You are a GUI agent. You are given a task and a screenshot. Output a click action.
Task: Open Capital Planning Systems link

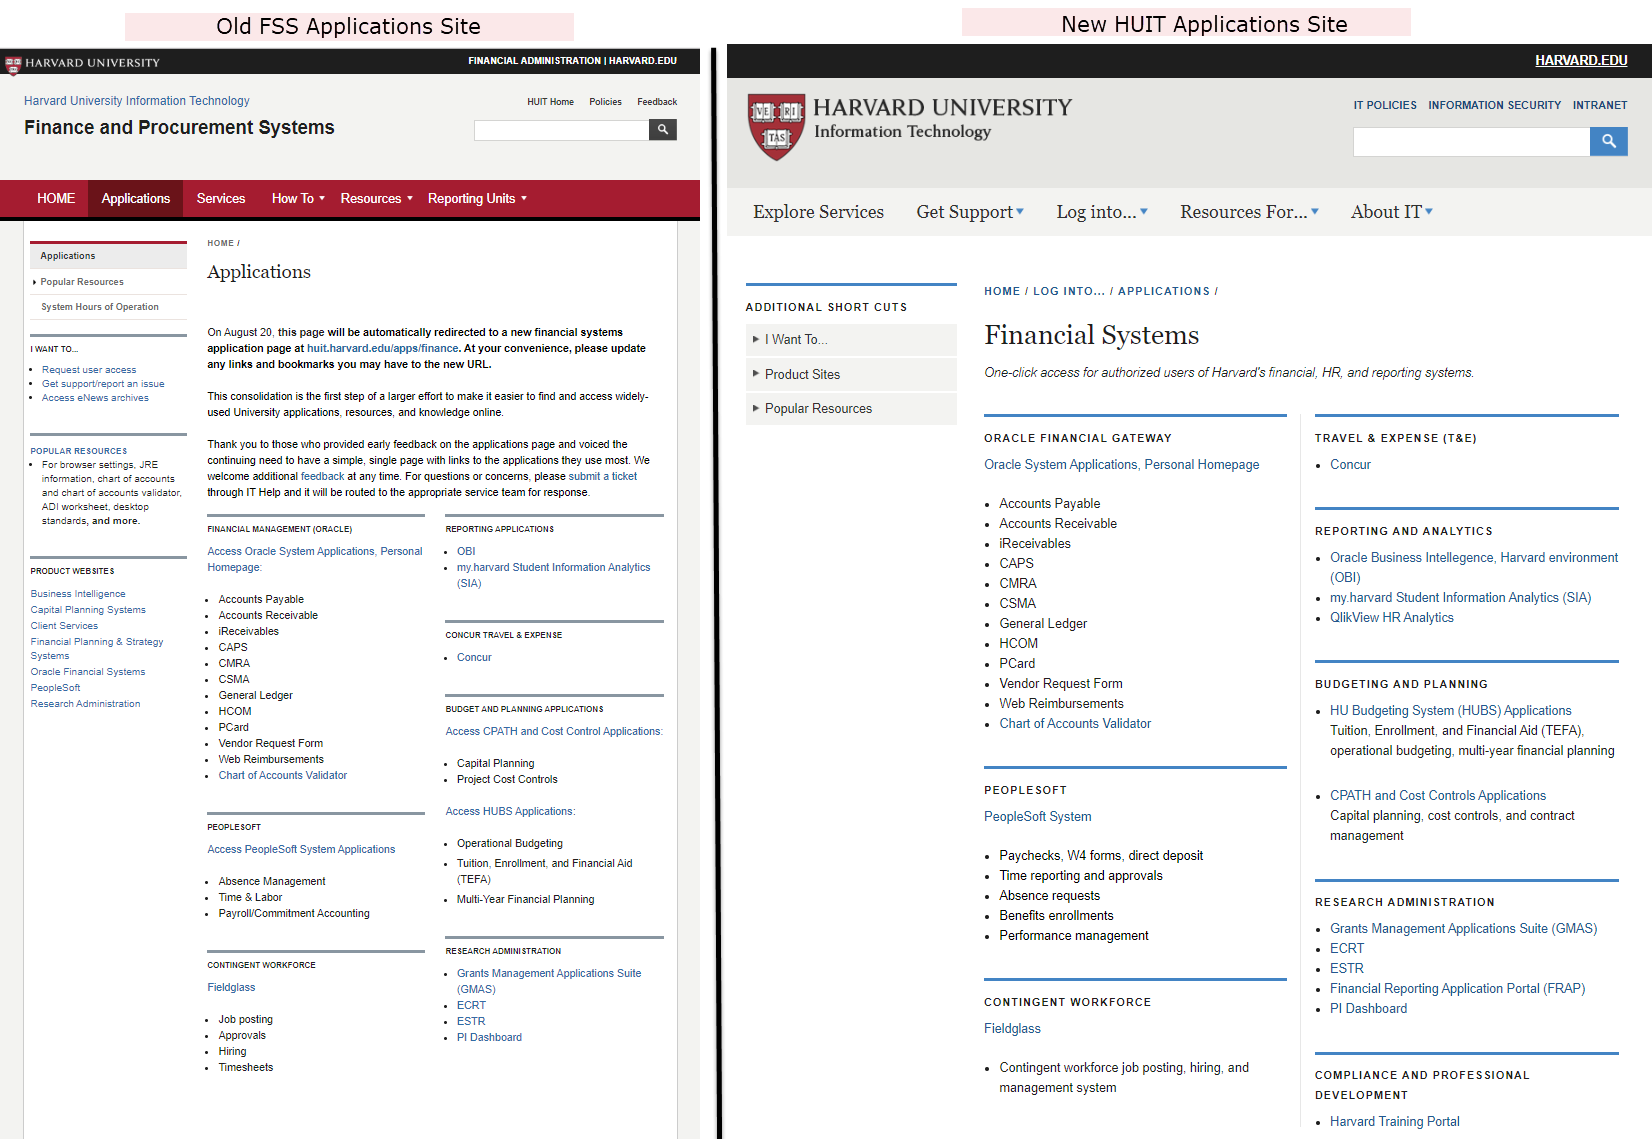[x=88, y=610]
